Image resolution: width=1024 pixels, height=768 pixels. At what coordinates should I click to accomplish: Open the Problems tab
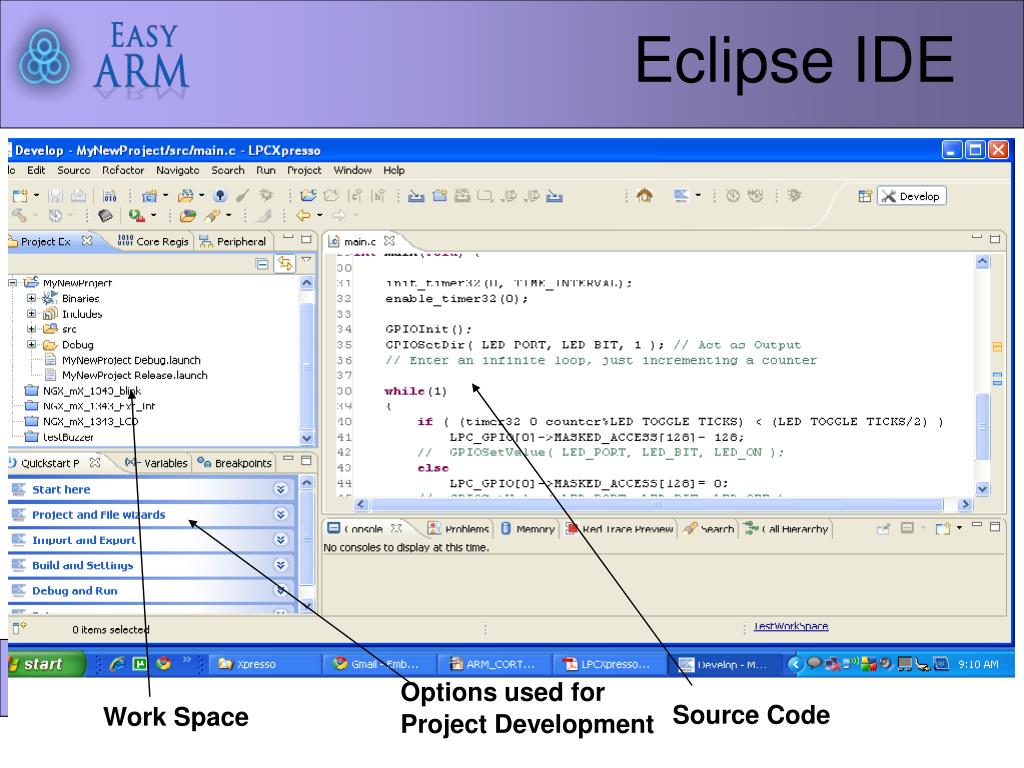tap(458, 528)
